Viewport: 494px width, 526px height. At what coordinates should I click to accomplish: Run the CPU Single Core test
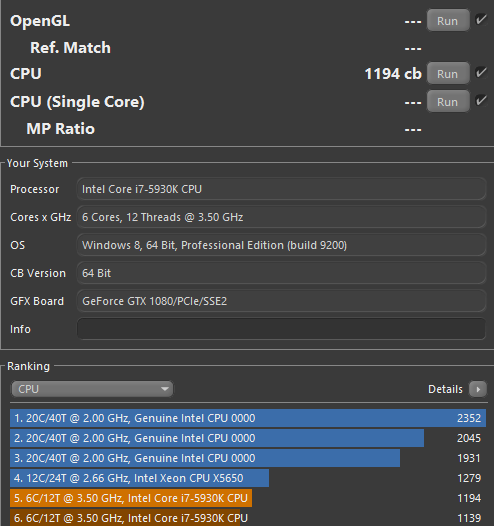448,101
